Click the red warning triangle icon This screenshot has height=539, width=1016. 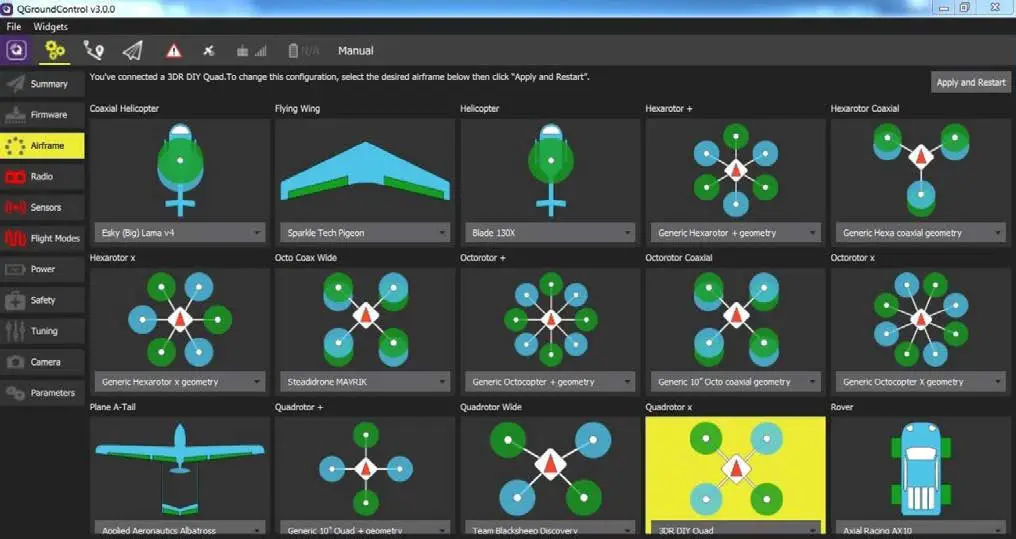[x=173, y=51]
